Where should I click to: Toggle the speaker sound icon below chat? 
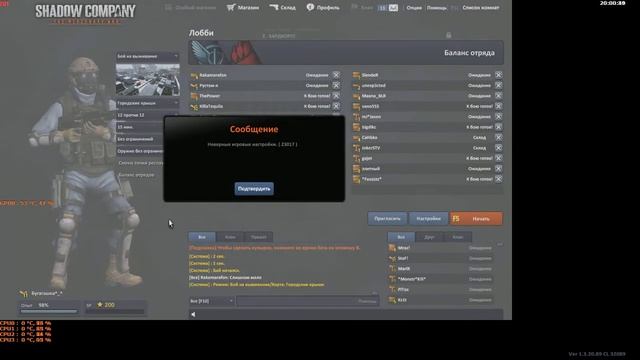pyautogui.click(x=193, y=314)
